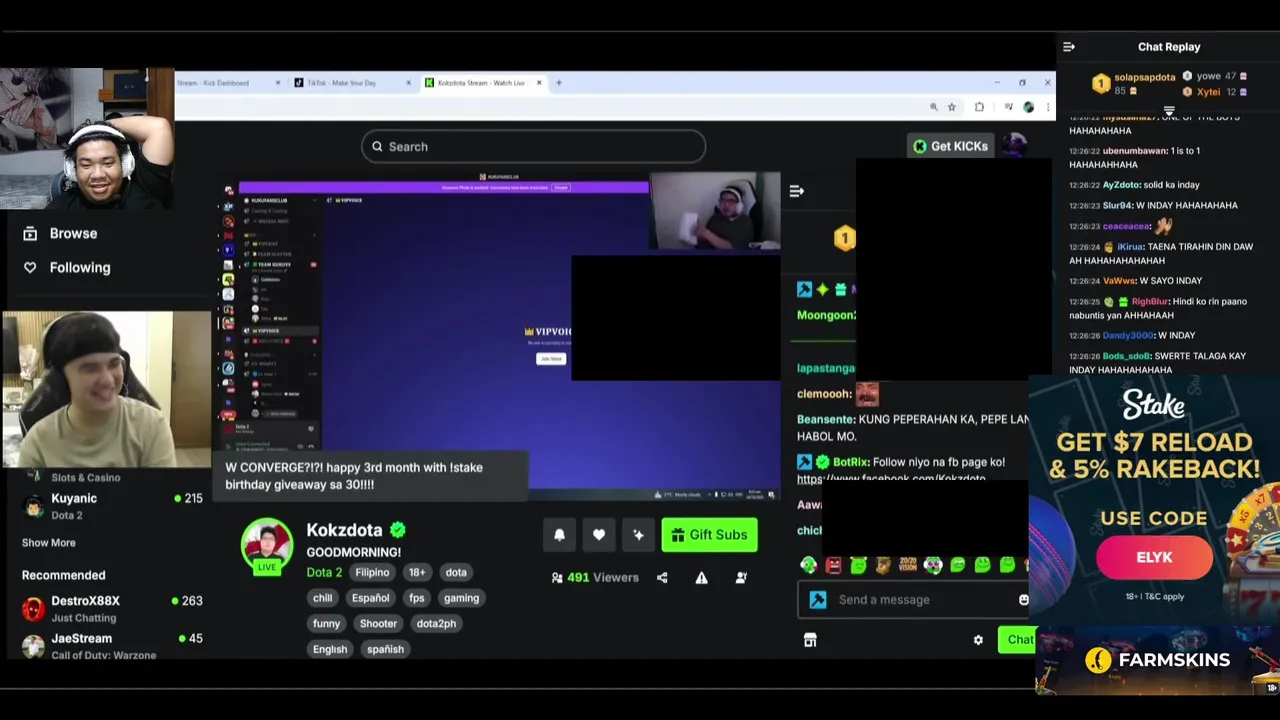
Task: Insert the green emote with purple glasses
Action: click(933, 565)
